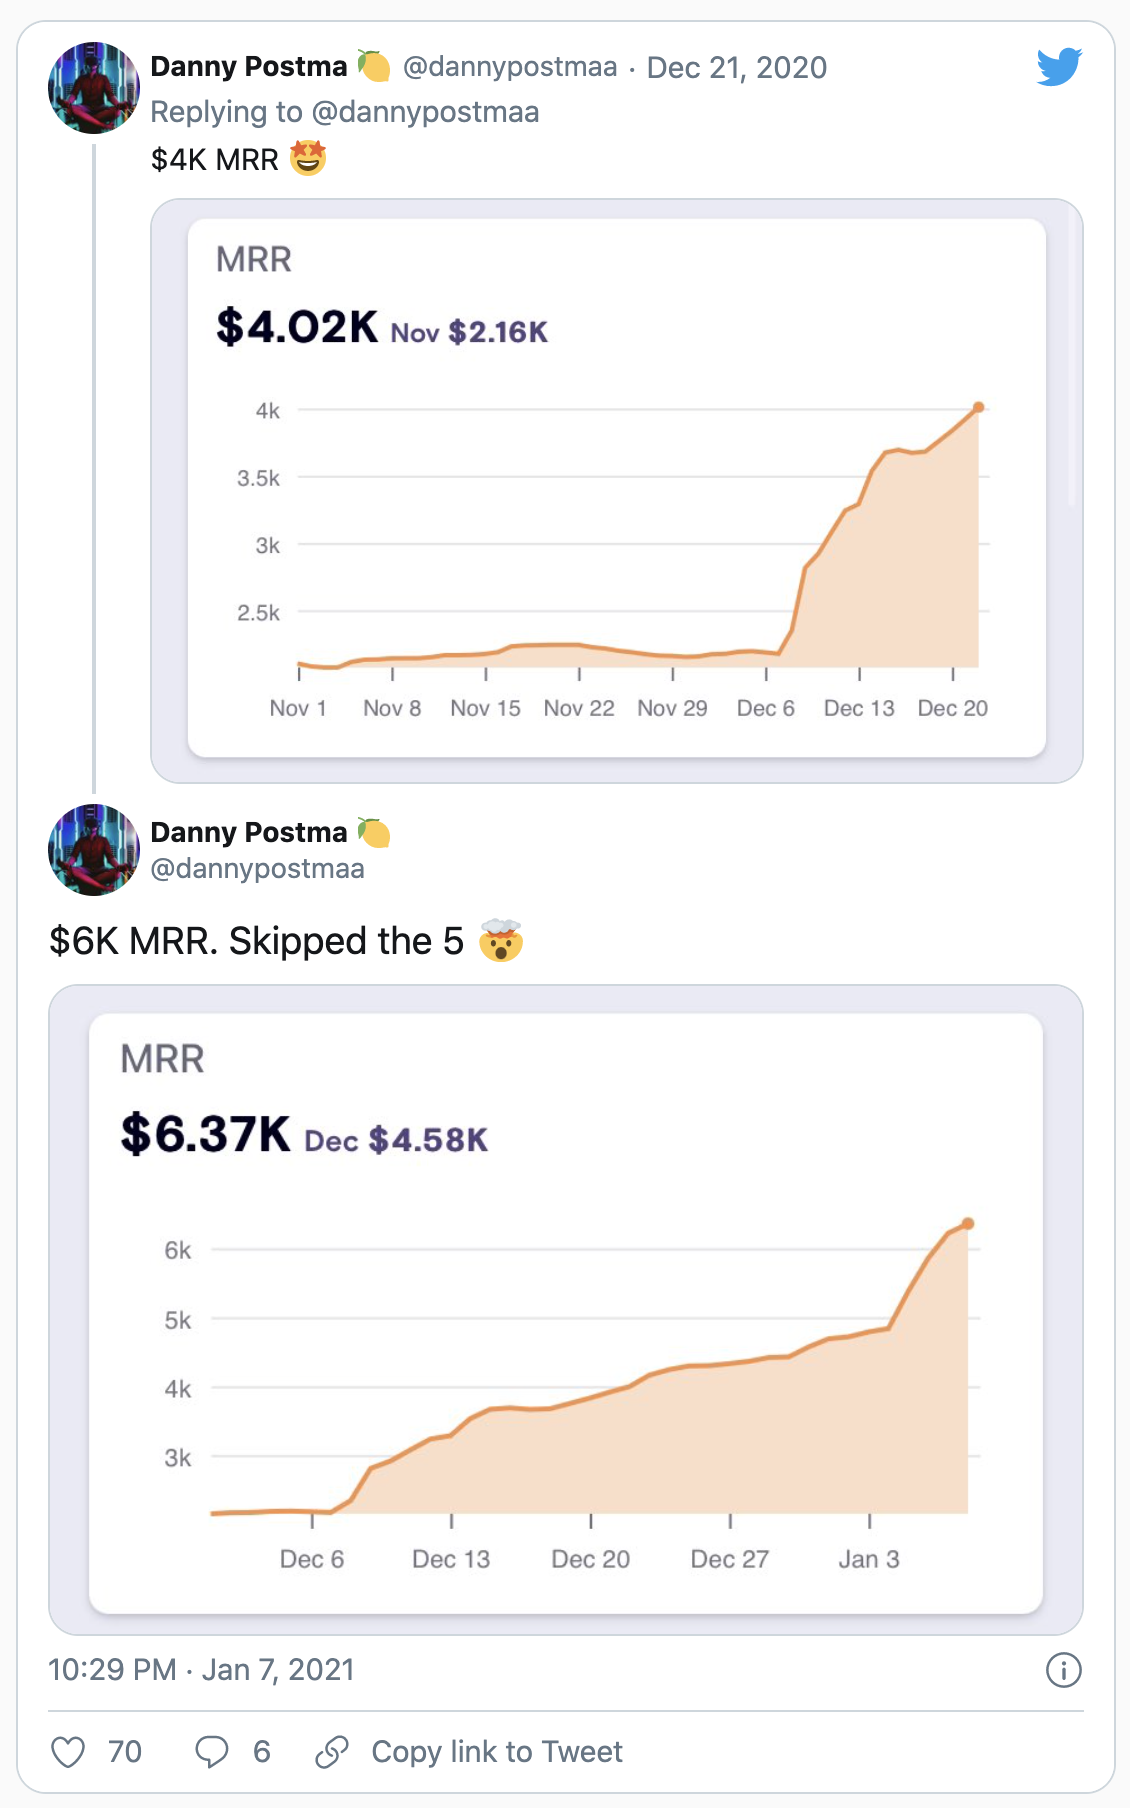Open the $4.02K MRR chart image
The height and width of the screenshot is (1808, 1130).
[616, 490]
